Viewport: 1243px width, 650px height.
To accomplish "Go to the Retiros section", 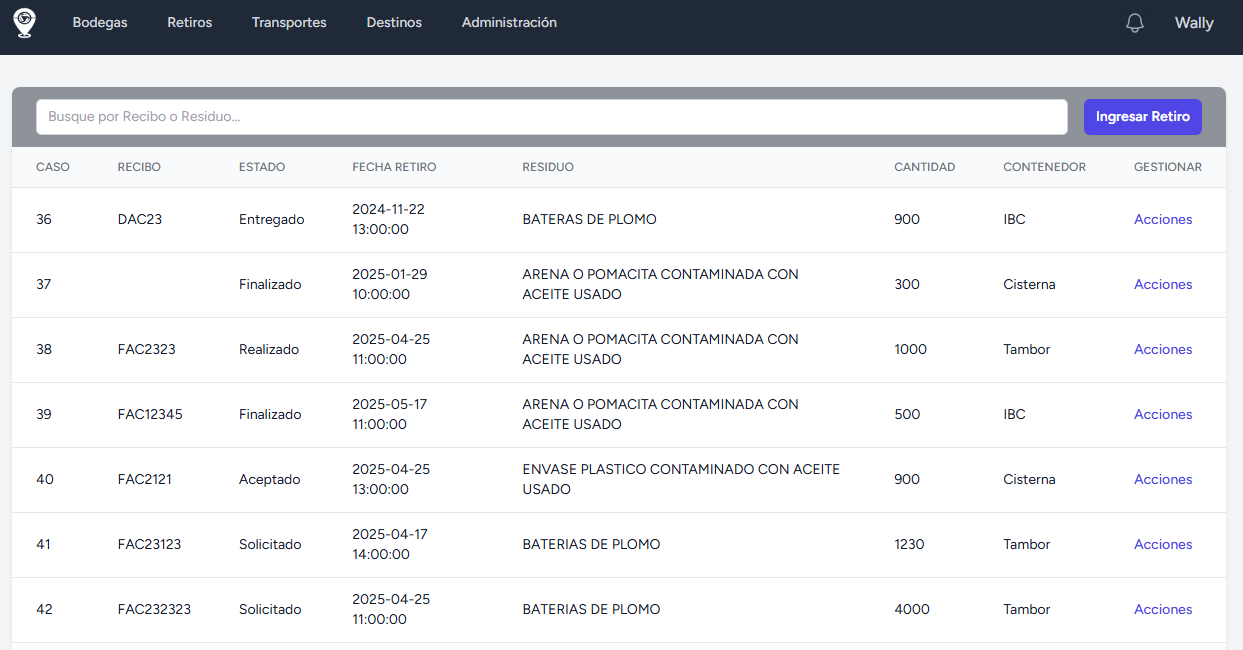I will tap(189, 23).
